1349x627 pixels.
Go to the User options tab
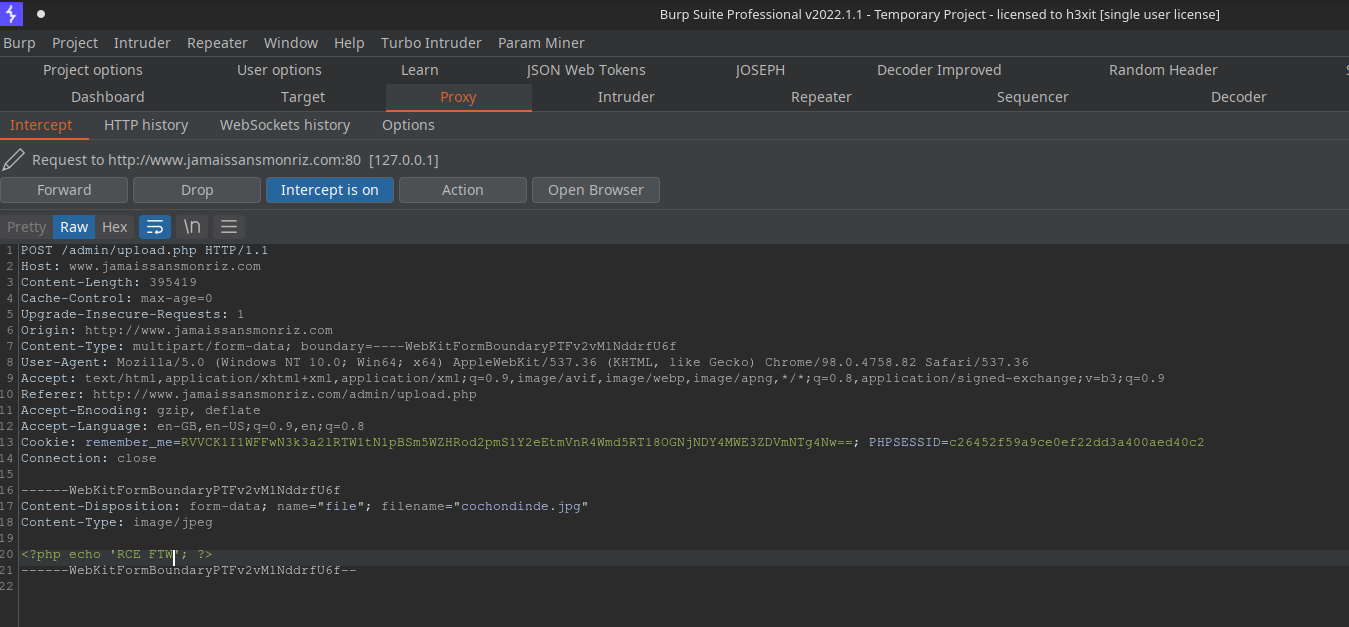click(x=279, y=70)
